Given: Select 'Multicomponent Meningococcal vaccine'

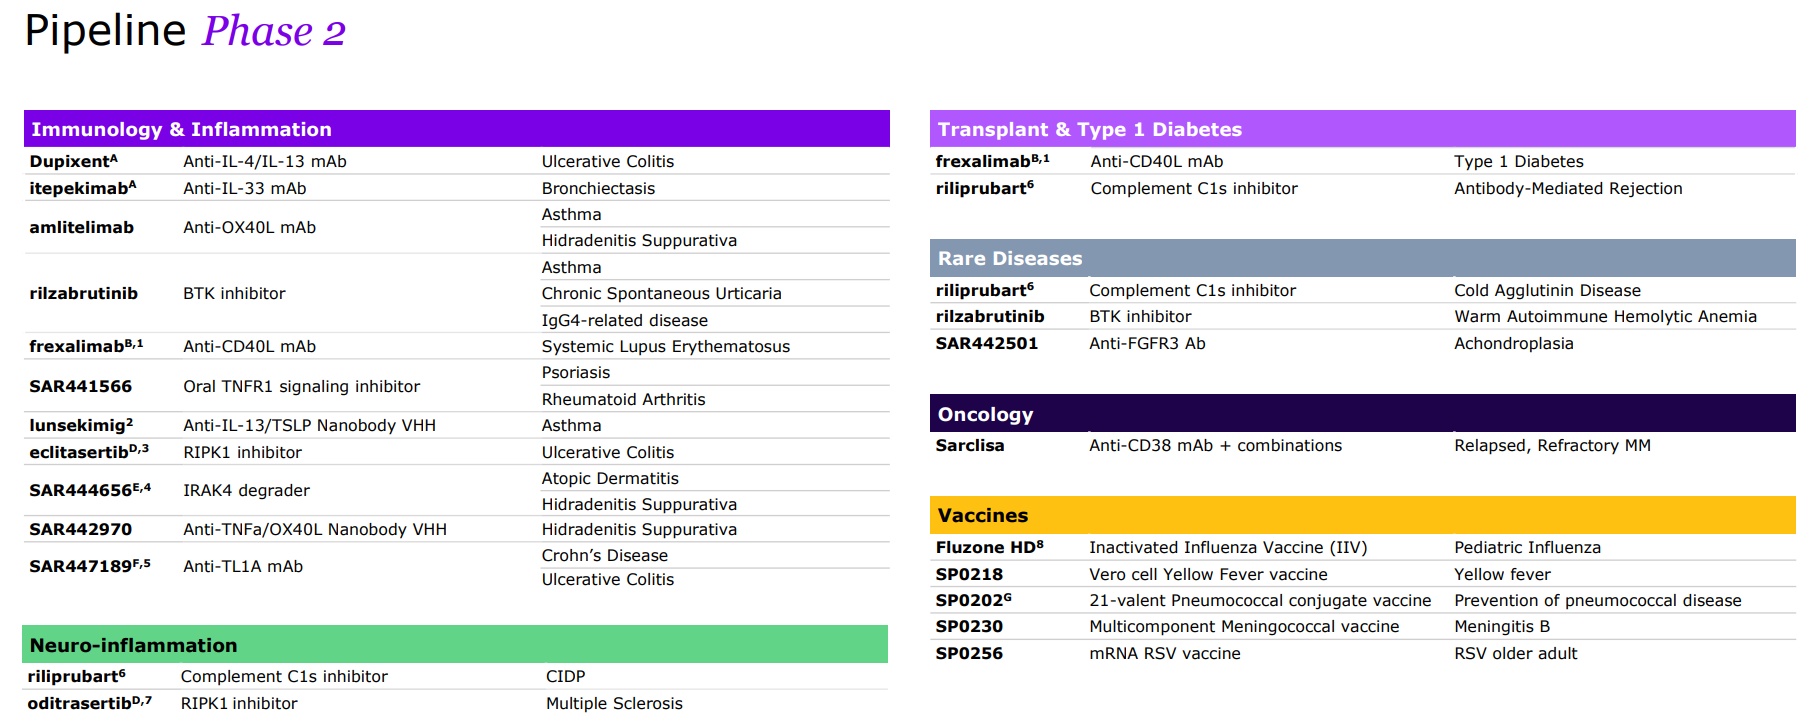Looking at the screenshot, I should (x=1244, y=626).
